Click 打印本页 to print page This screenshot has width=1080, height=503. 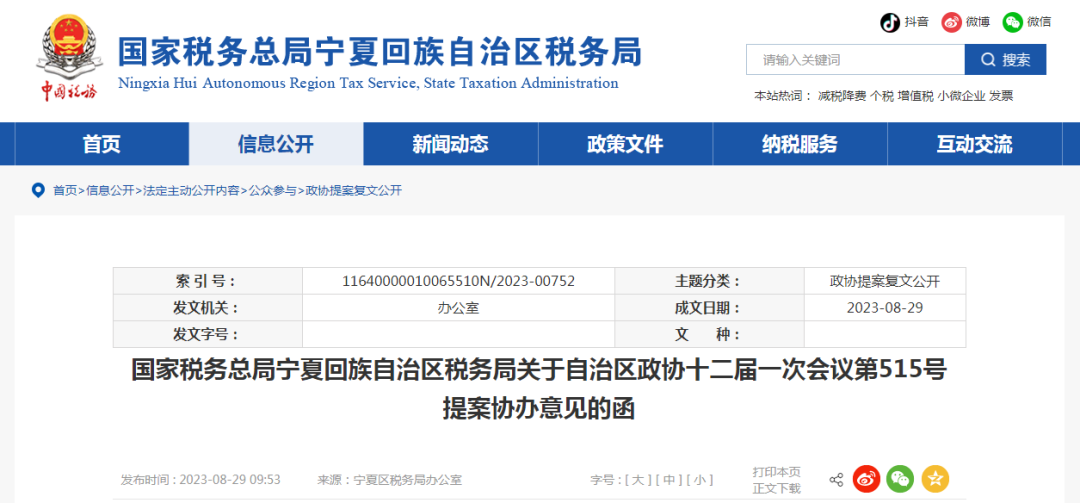tap(776, 472)
